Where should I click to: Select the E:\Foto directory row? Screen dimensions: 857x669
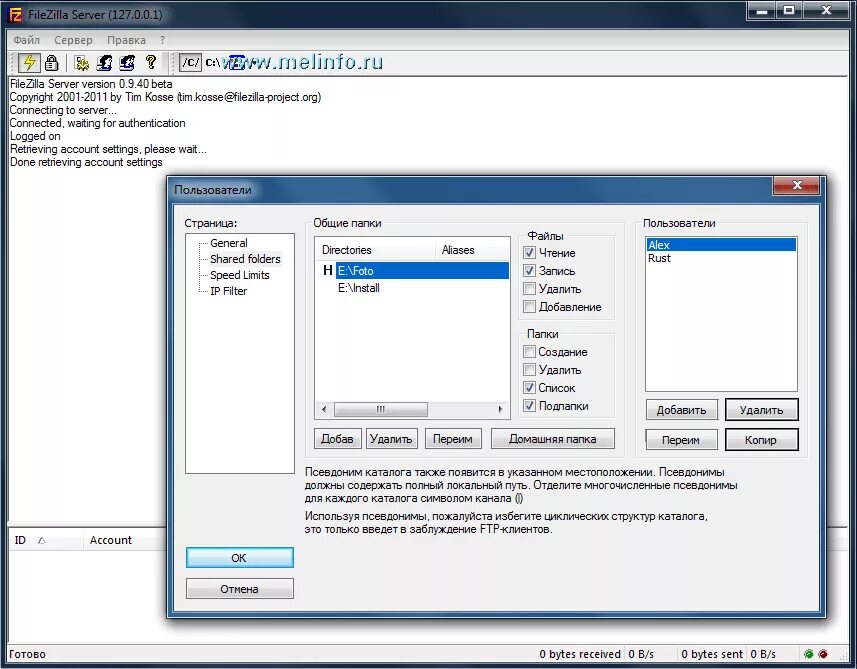pos(422,271)
